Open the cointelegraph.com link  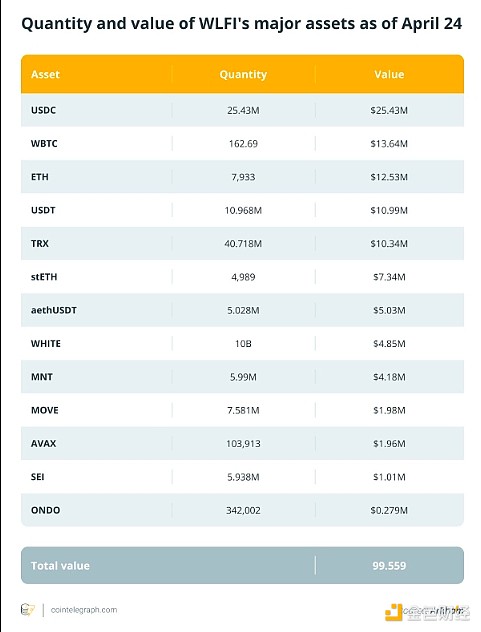coord(84,610)
